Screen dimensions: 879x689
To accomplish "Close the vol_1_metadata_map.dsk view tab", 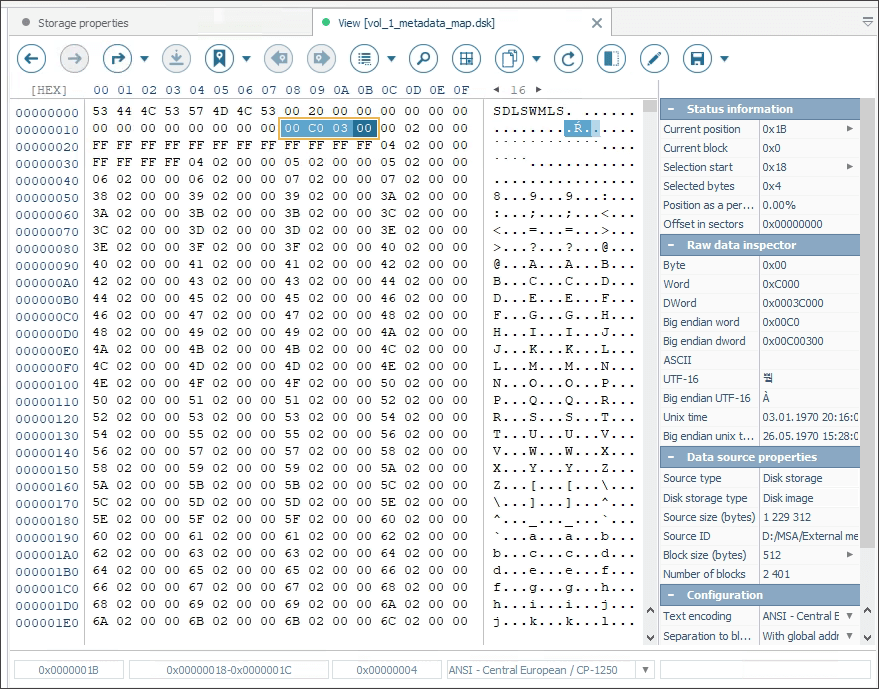I will click(597, 23).
